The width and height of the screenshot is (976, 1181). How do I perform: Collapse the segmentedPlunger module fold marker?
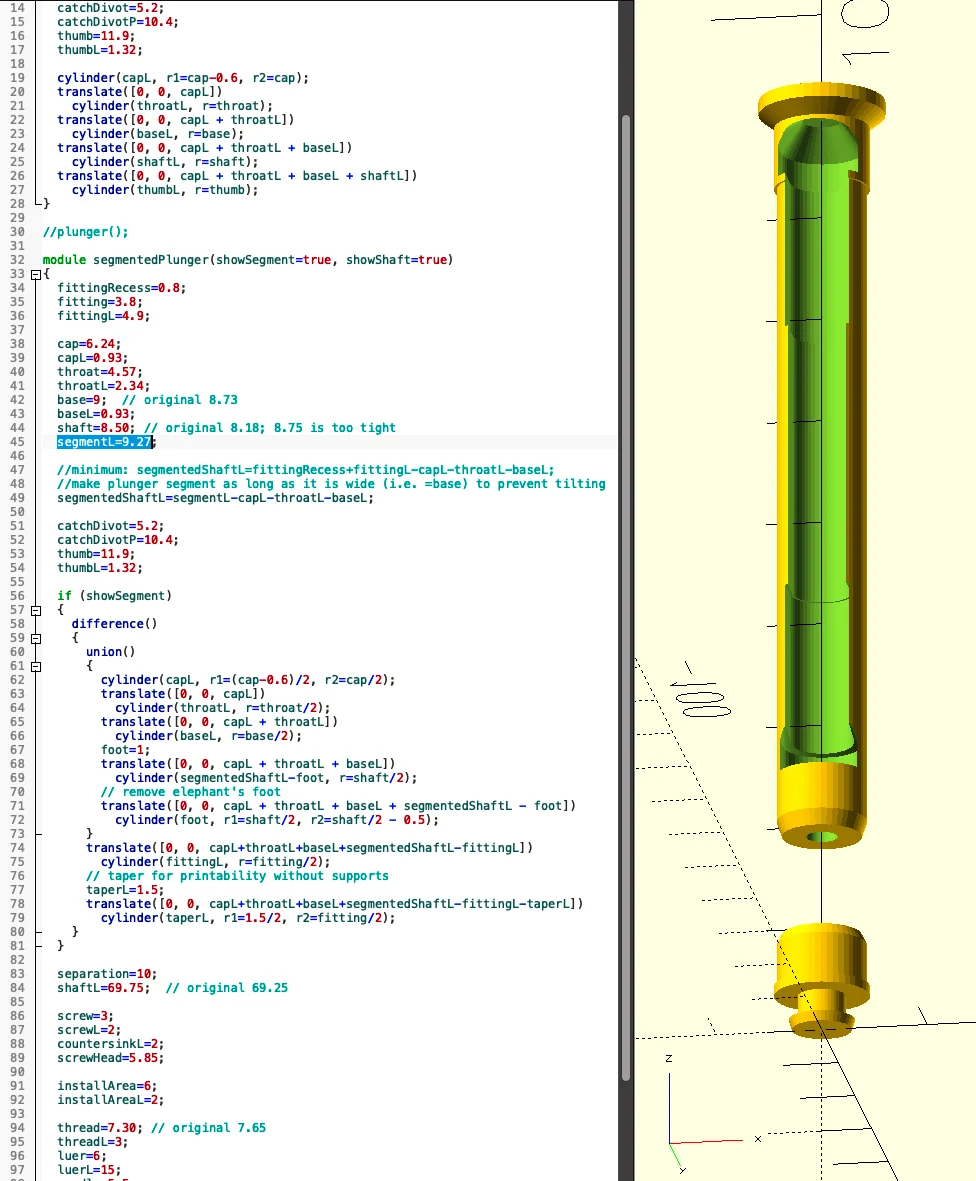coord(35,274)
